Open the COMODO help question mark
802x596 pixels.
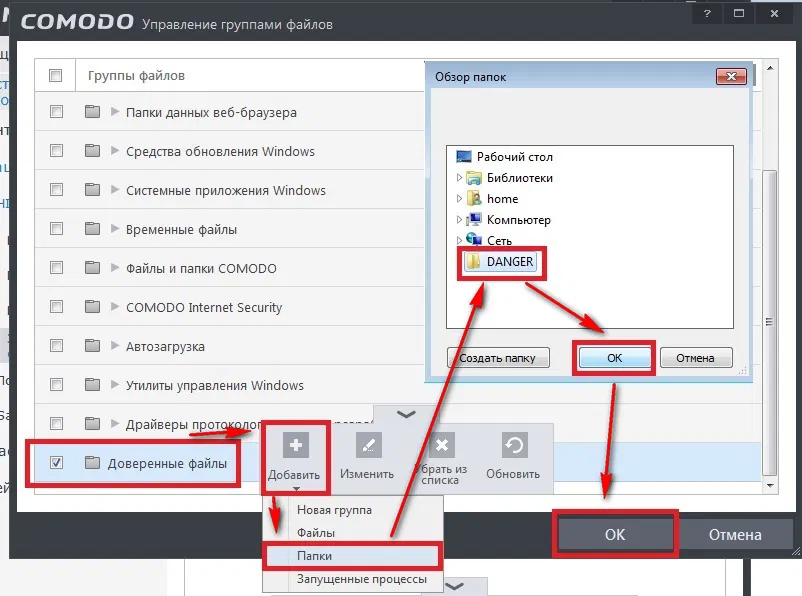[707, 14]
